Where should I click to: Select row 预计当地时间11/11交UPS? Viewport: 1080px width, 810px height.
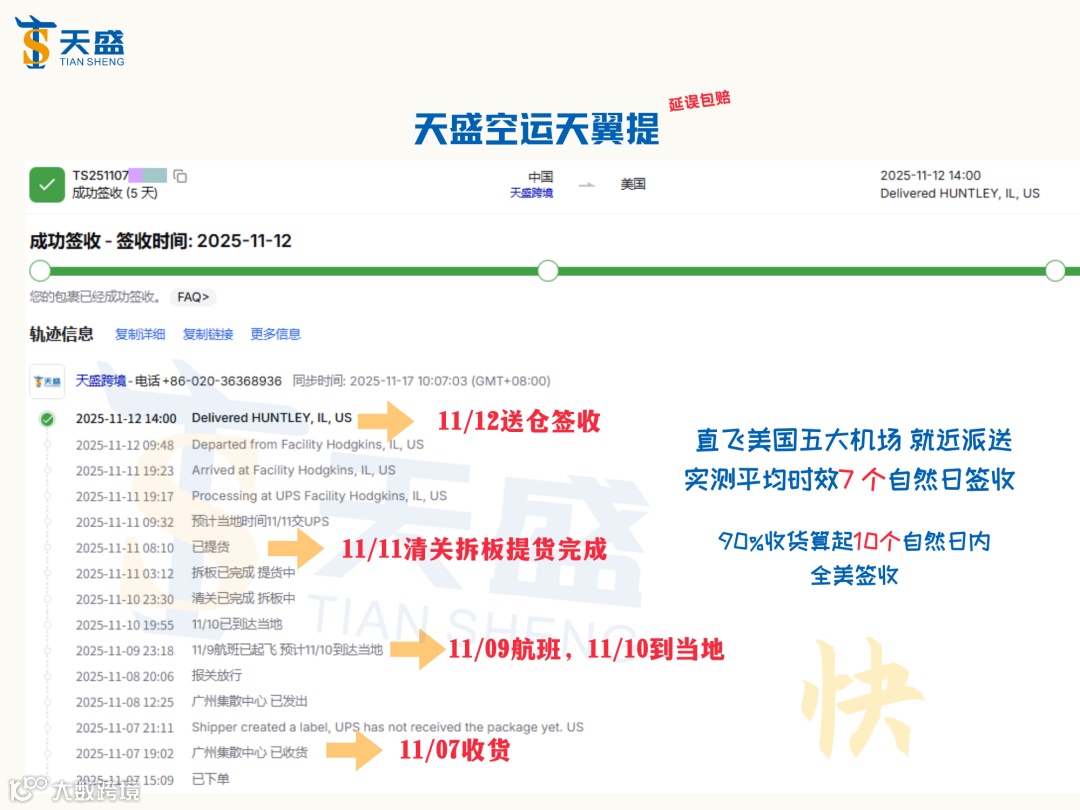[x=202, y=521]
